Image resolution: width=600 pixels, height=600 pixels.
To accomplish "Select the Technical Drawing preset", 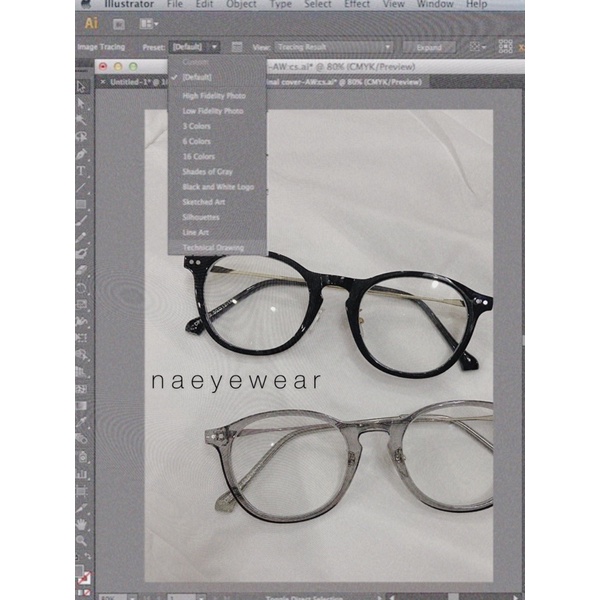I will pos(212,247).
